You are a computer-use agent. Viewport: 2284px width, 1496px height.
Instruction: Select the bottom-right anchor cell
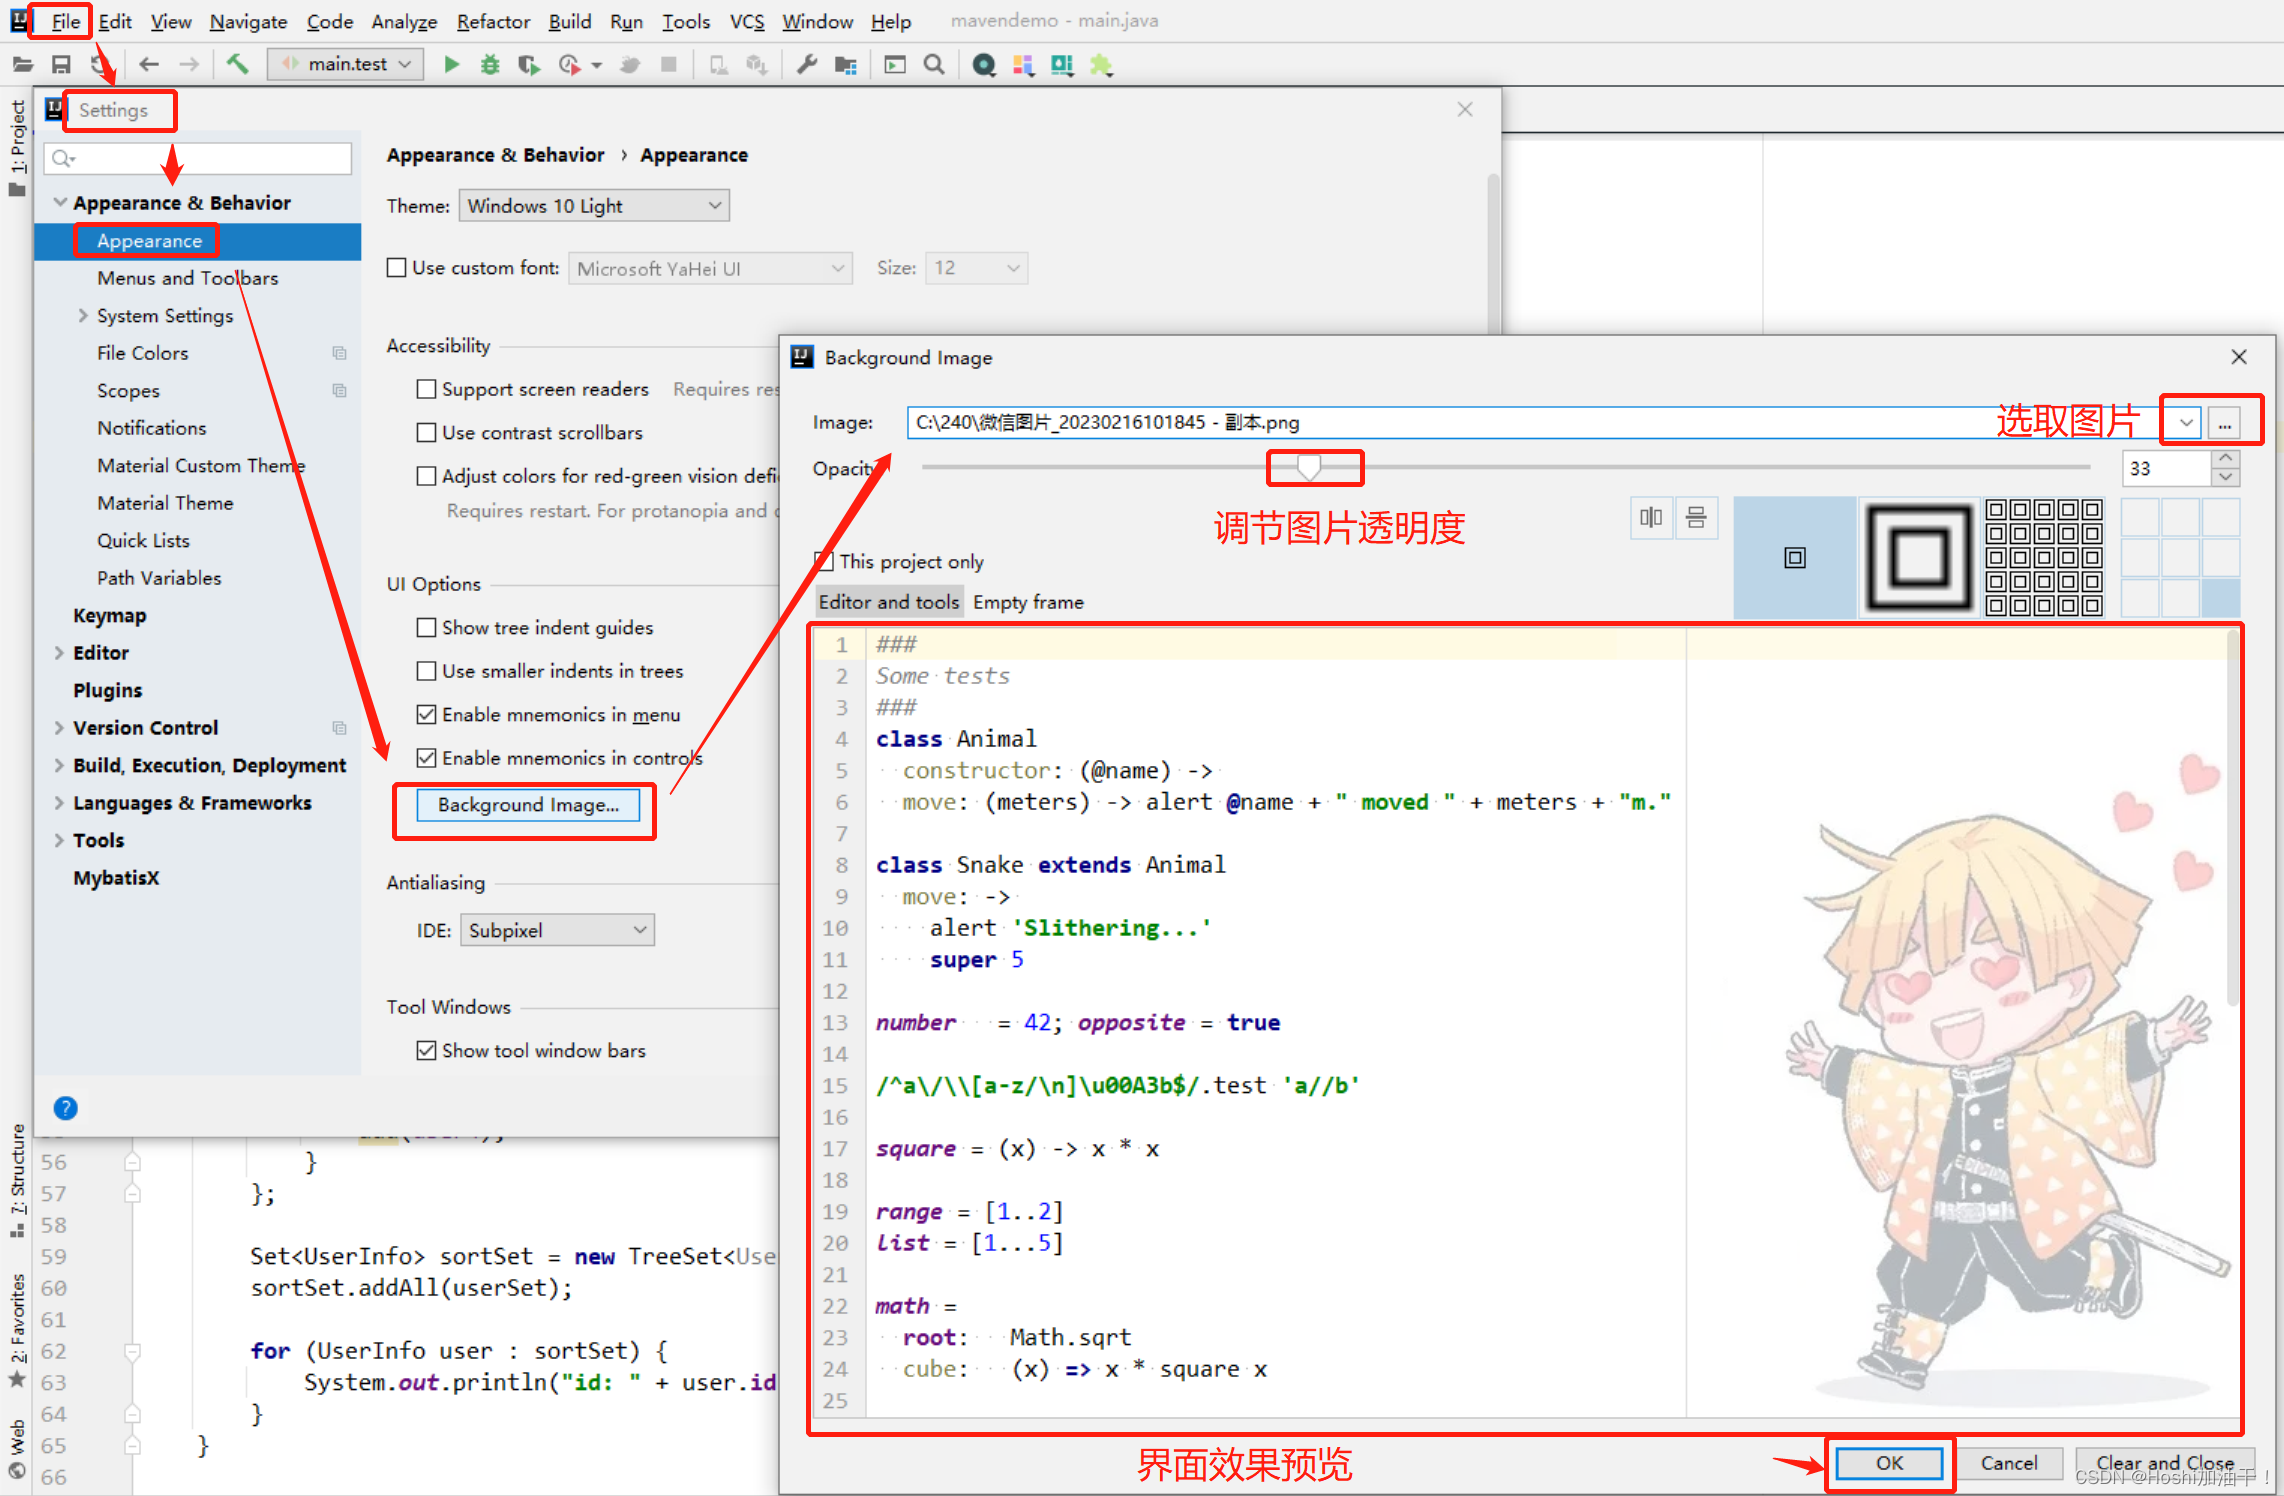(x=2221, y=598)
